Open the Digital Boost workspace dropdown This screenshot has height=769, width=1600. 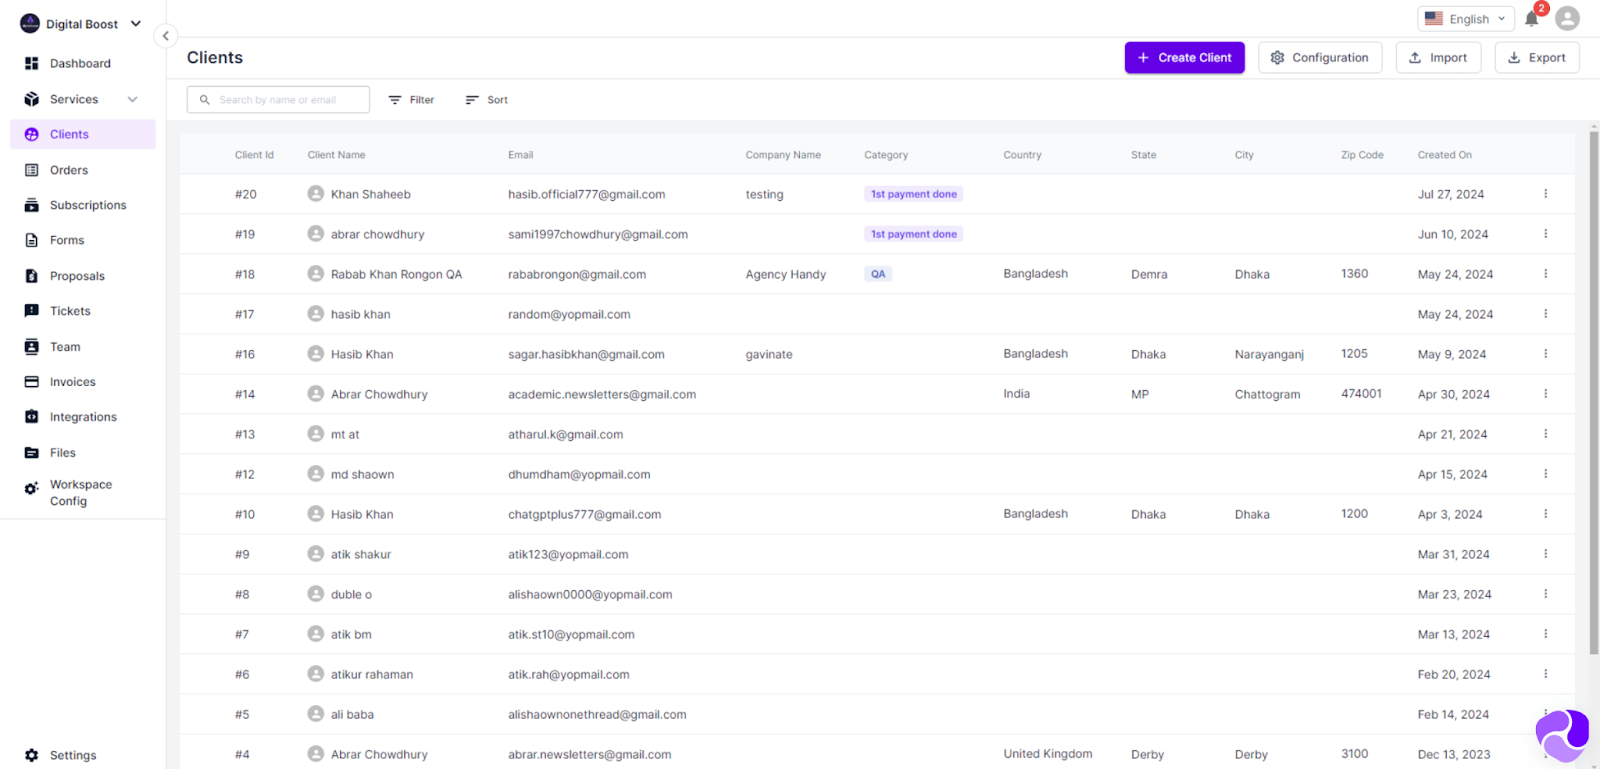[x=81, y=24]
